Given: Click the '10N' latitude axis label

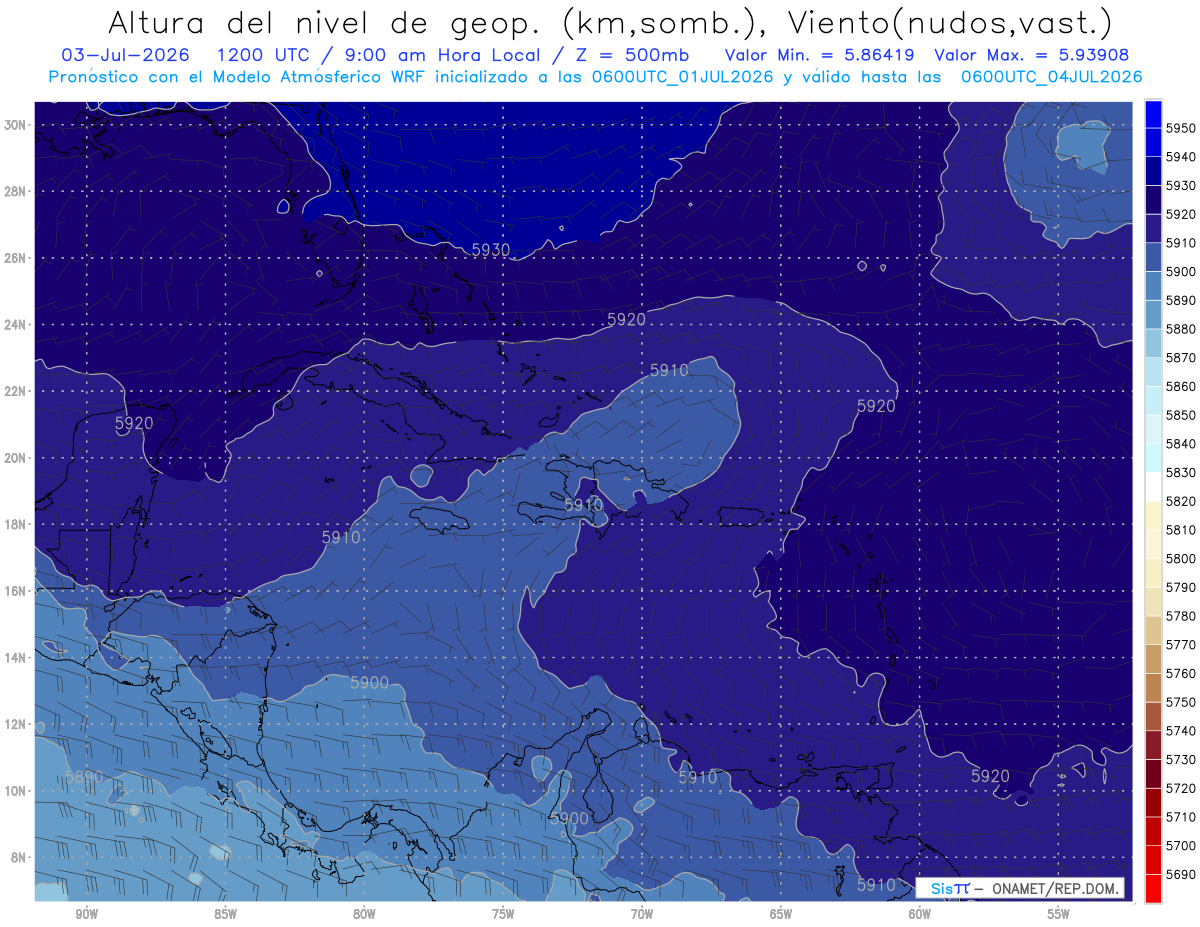Looking at the screenshot, I should click(16, 791).
